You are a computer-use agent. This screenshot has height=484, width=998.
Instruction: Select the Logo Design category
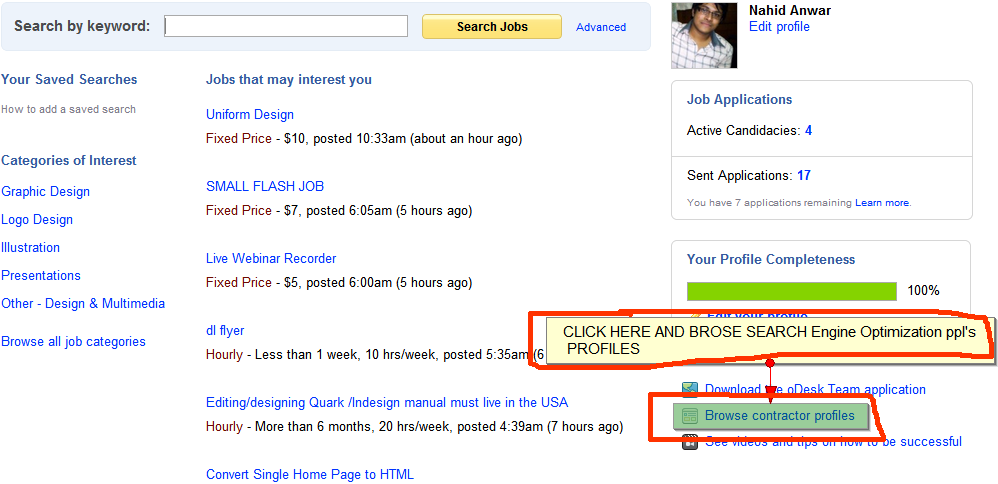pos(37,219)
